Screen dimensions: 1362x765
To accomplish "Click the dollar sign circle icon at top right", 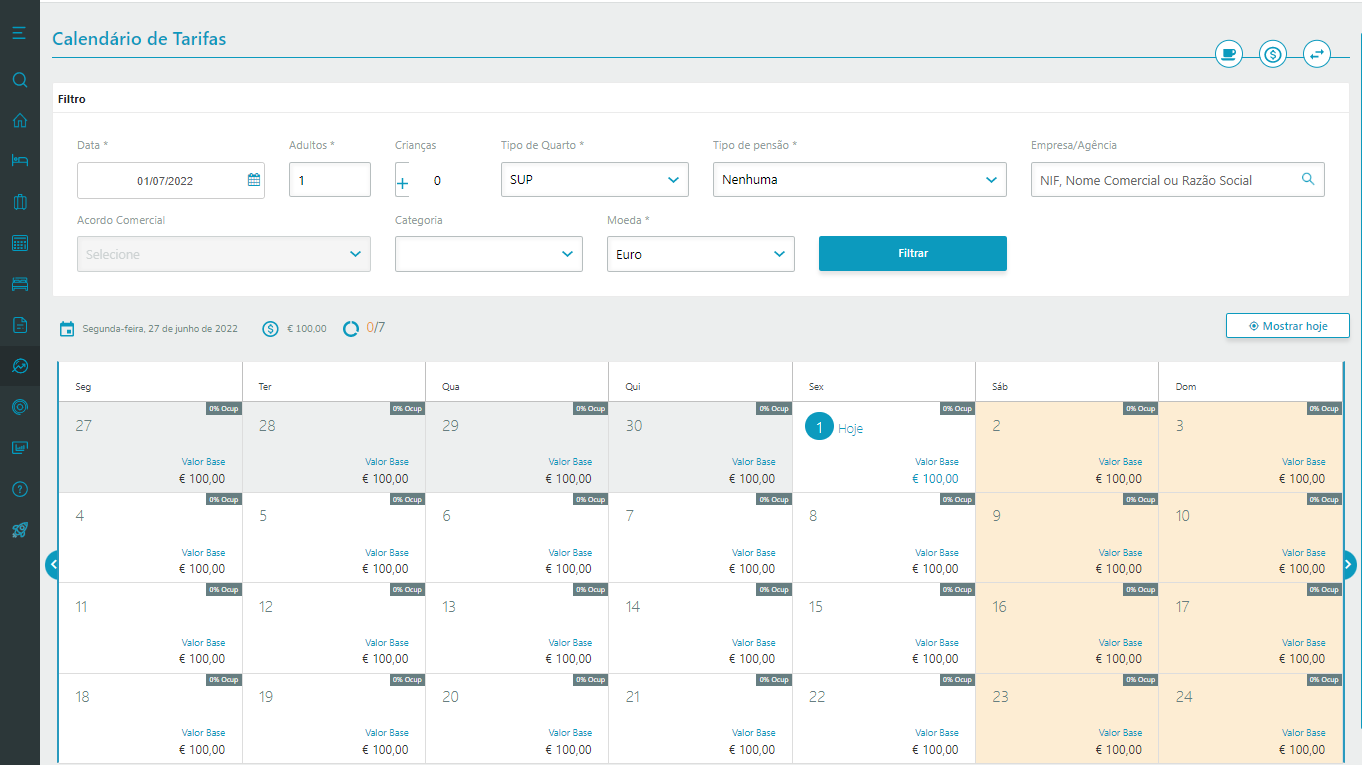I will (1272, 54).
